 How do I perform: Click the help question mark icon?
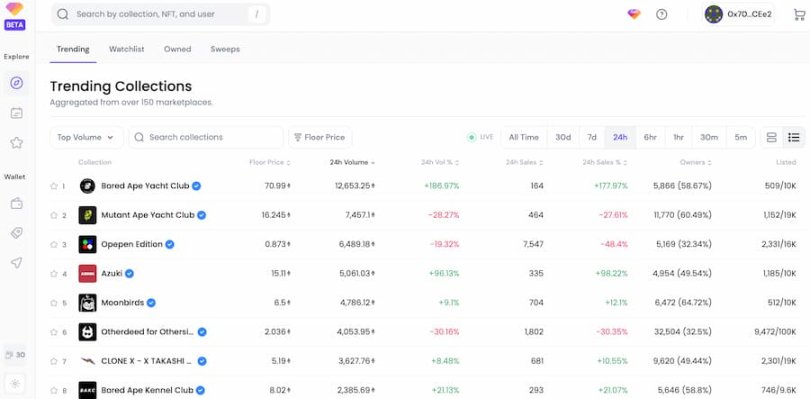coord(661,14)
